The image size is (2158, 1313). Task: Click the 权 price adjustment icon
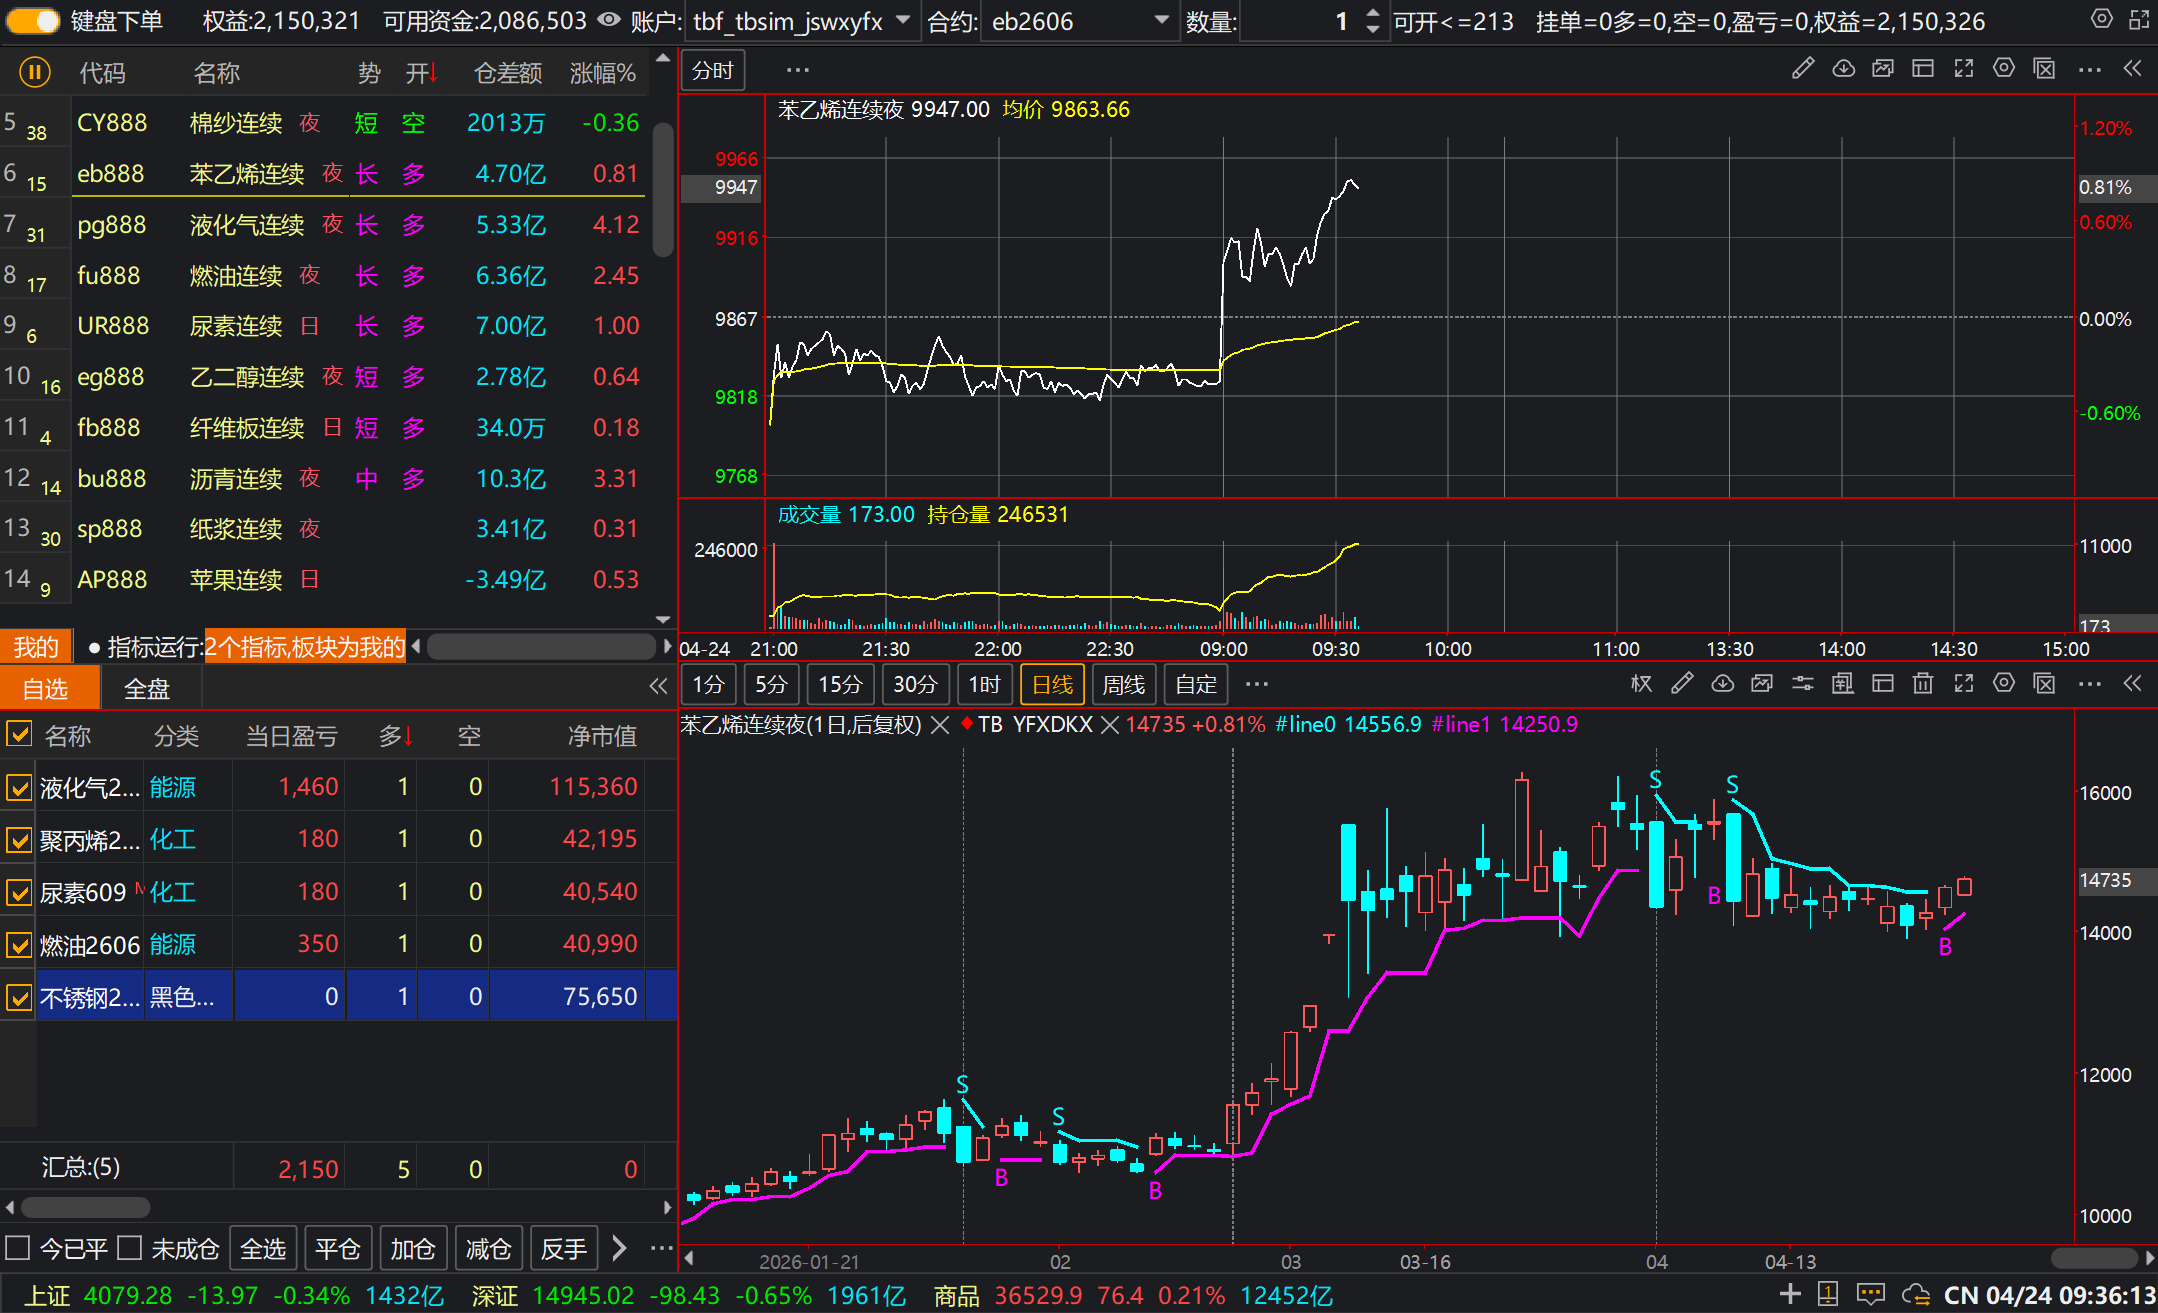coord(1641,684)
